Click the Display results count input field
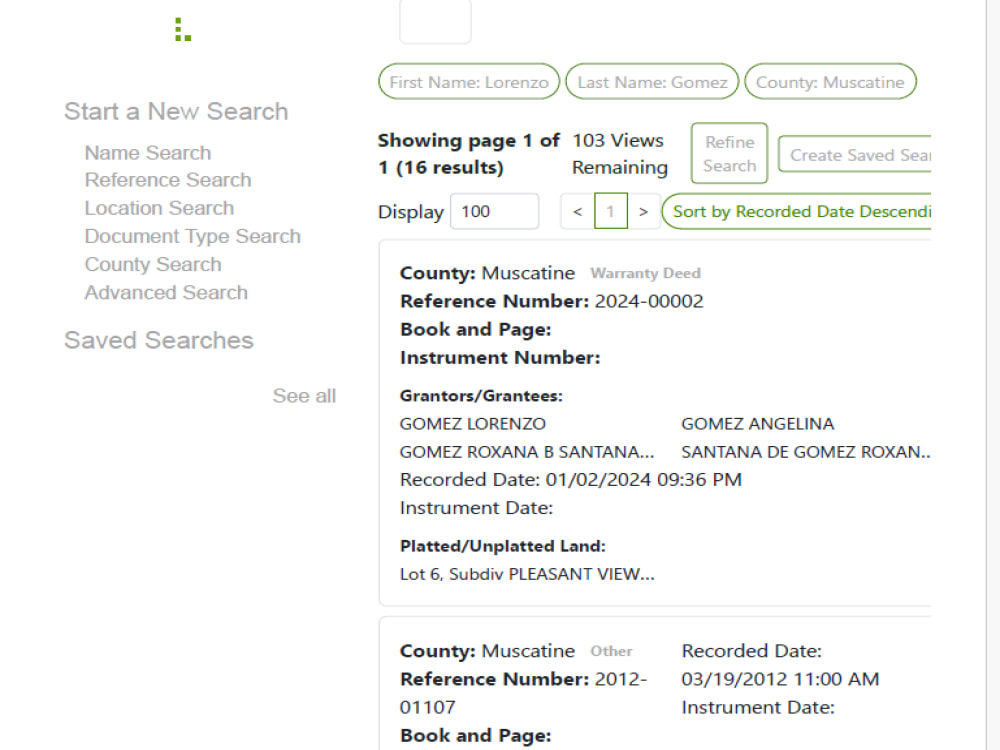This screenshot has width=1000, height=750. (x=494, y=211)
